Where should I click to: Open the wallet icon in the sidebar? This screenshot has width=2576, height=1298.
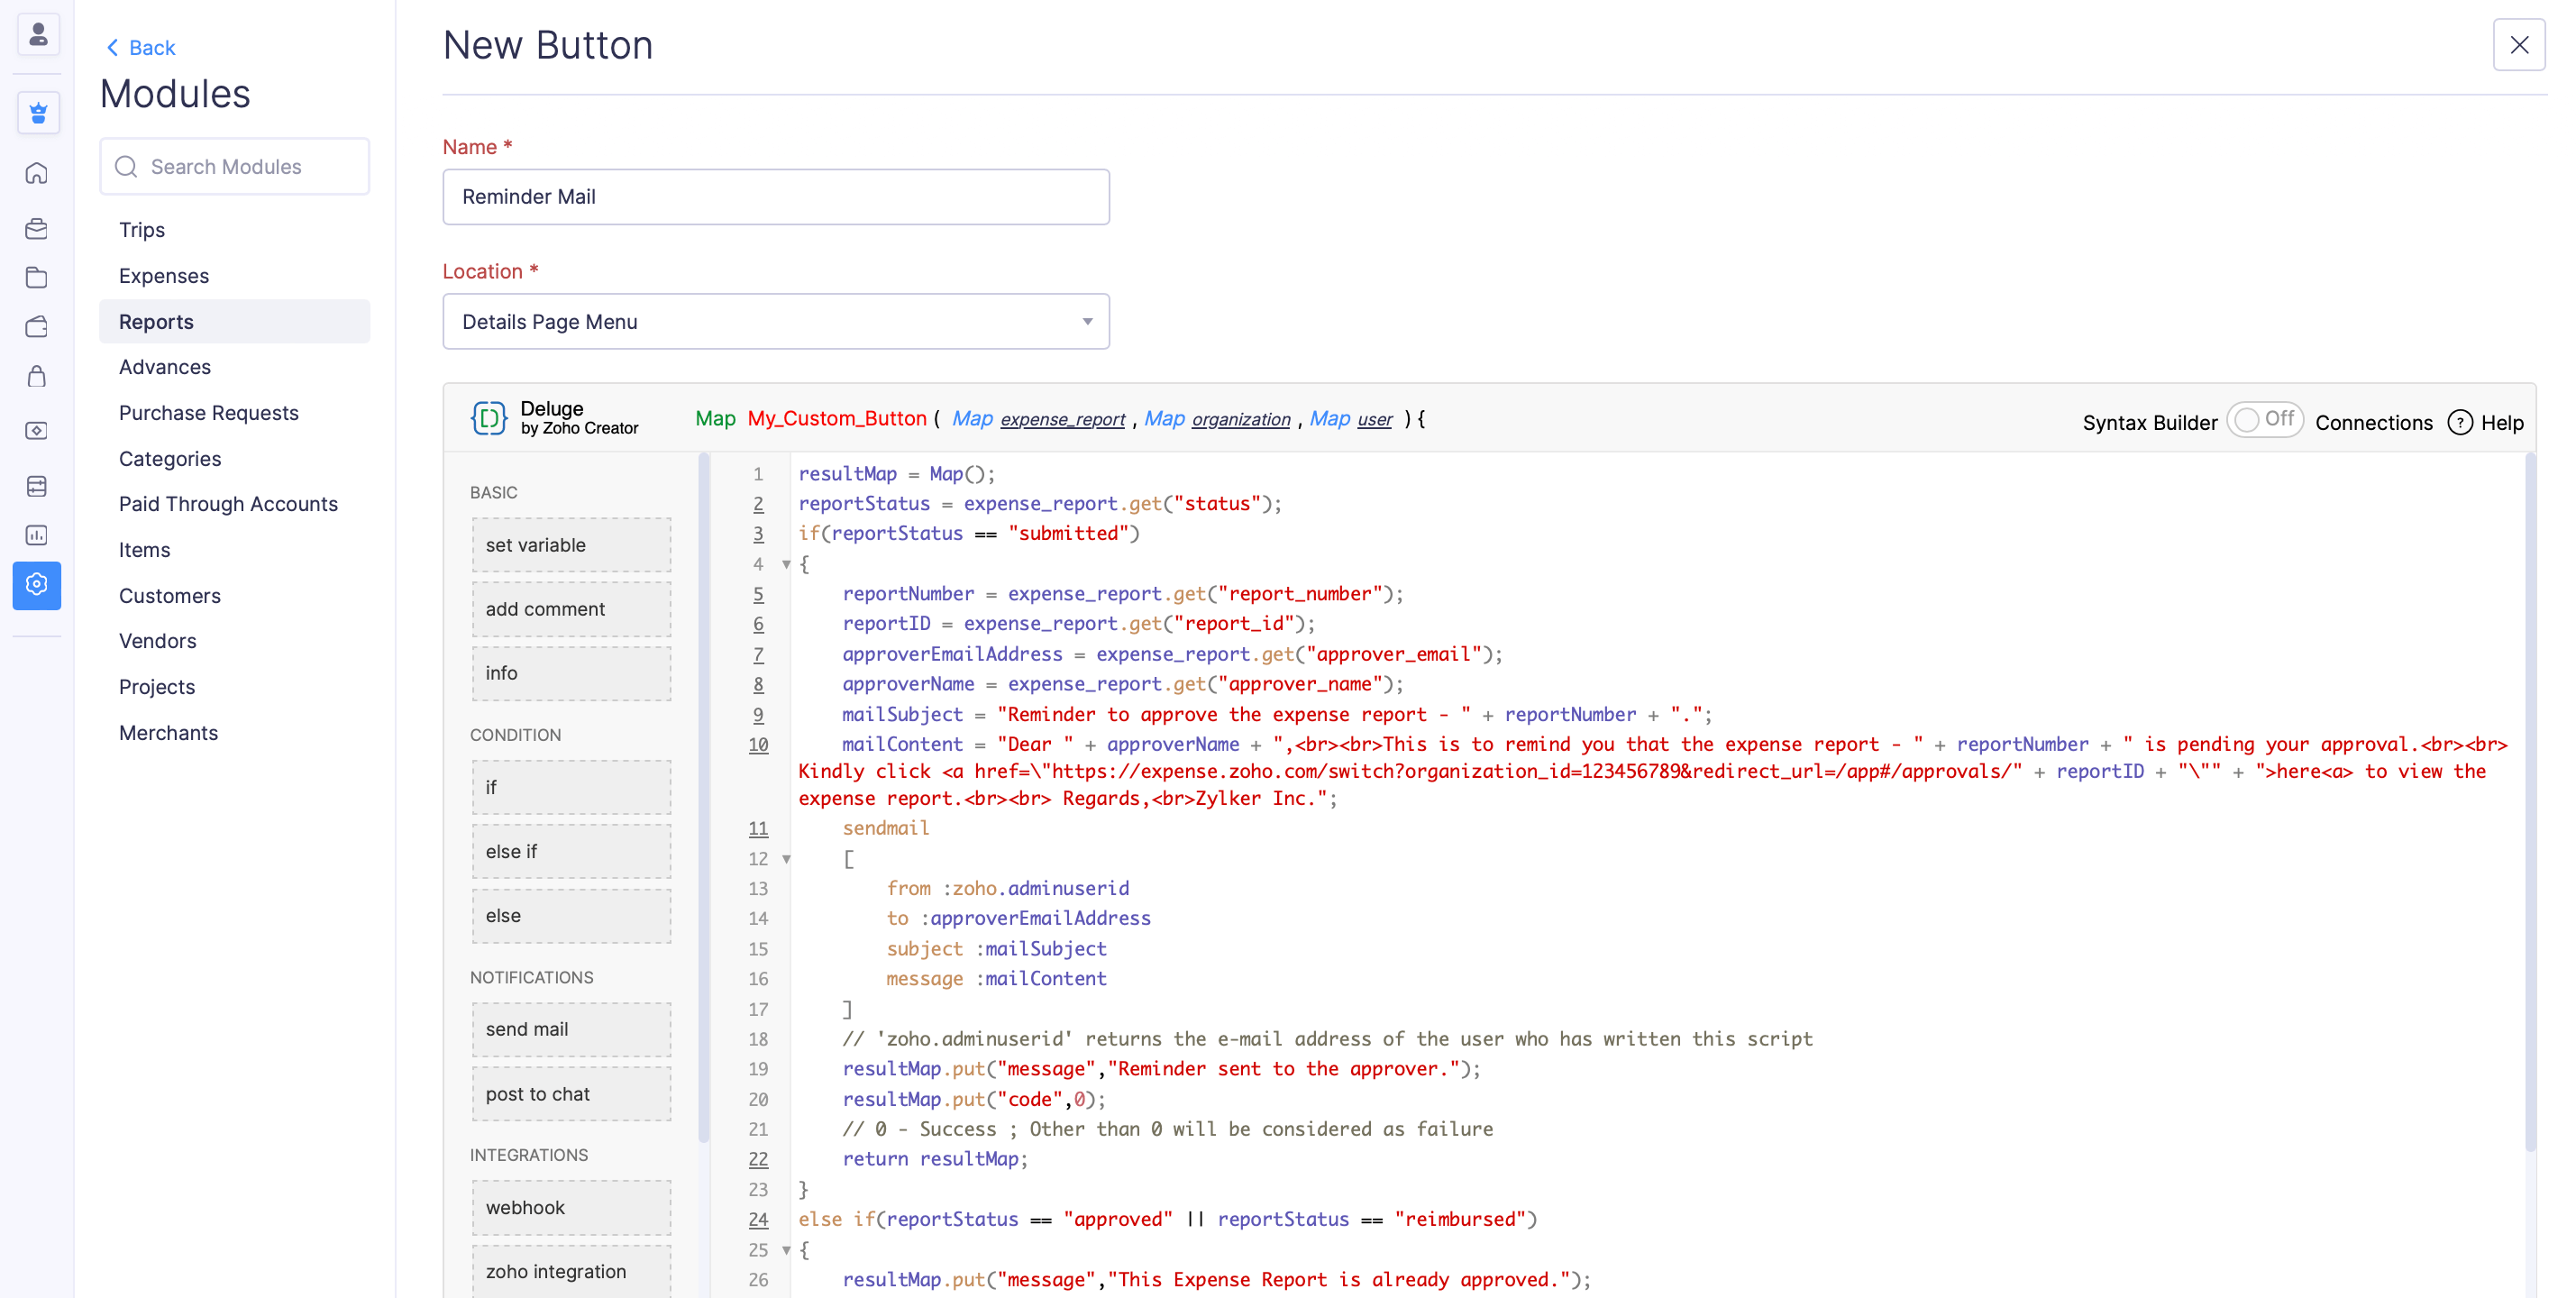pyautogui.click(x=37, y=326)
